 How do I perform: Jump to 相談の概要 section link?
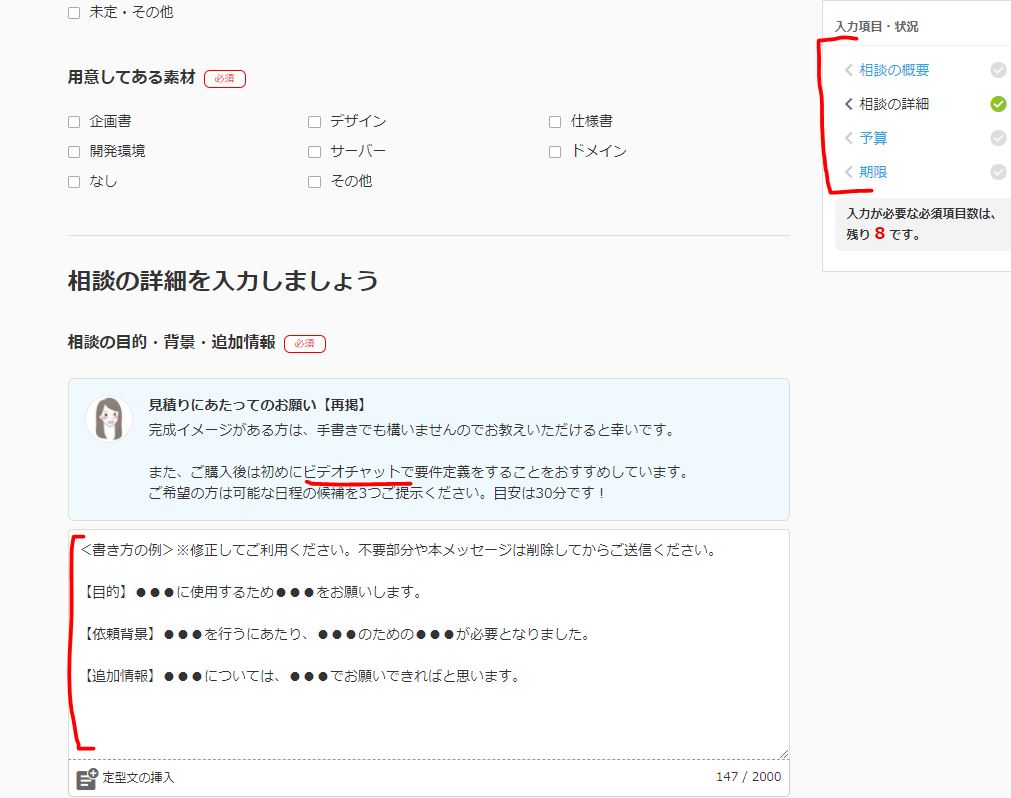point(894,70)
